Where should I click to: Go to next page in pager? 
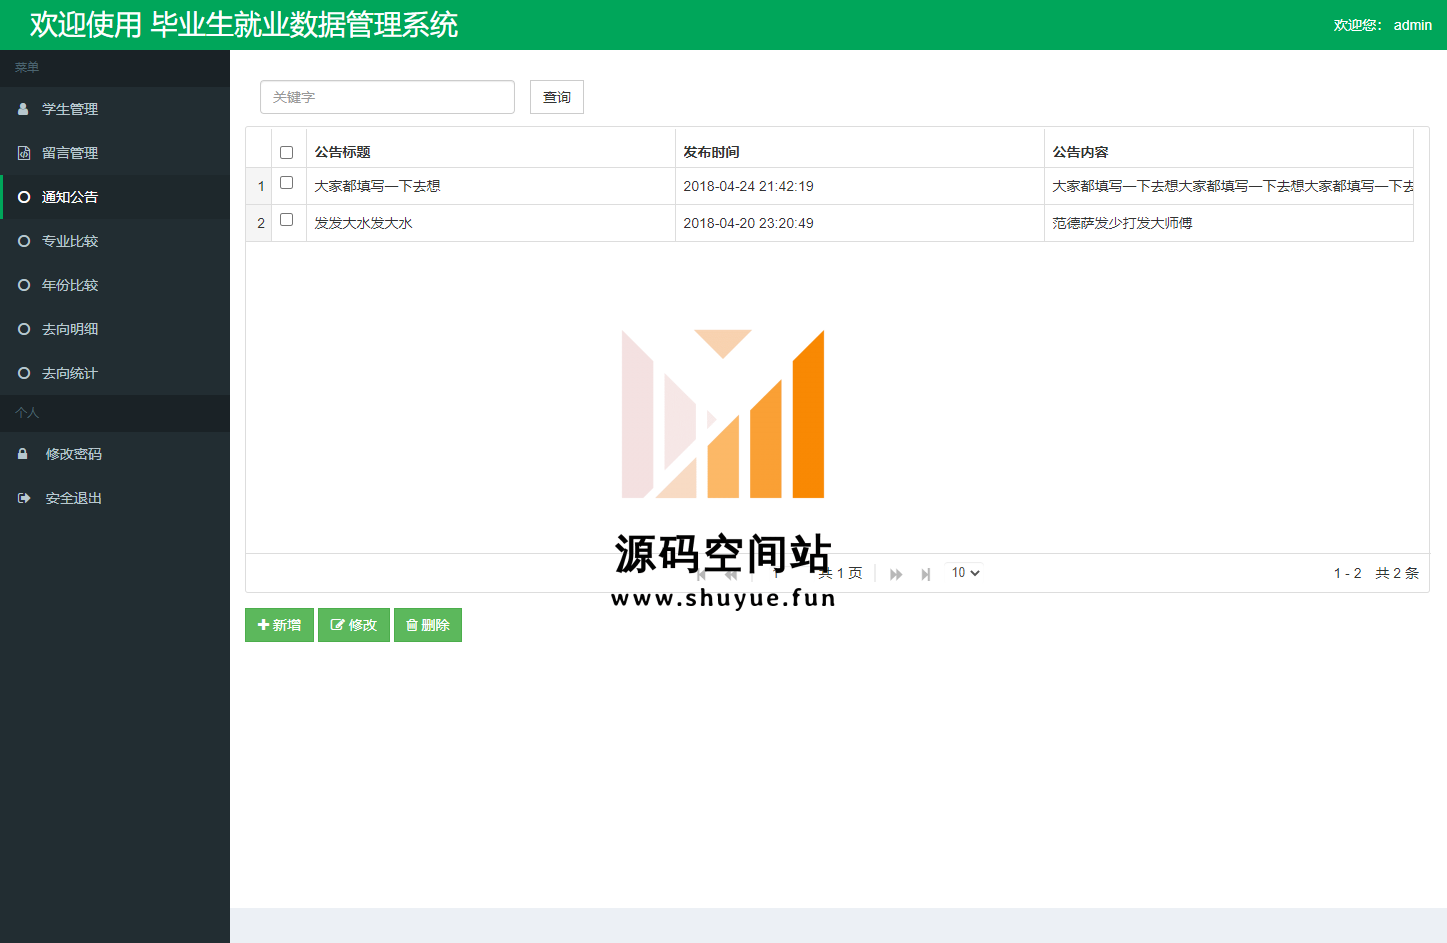[x=896, y=574]
